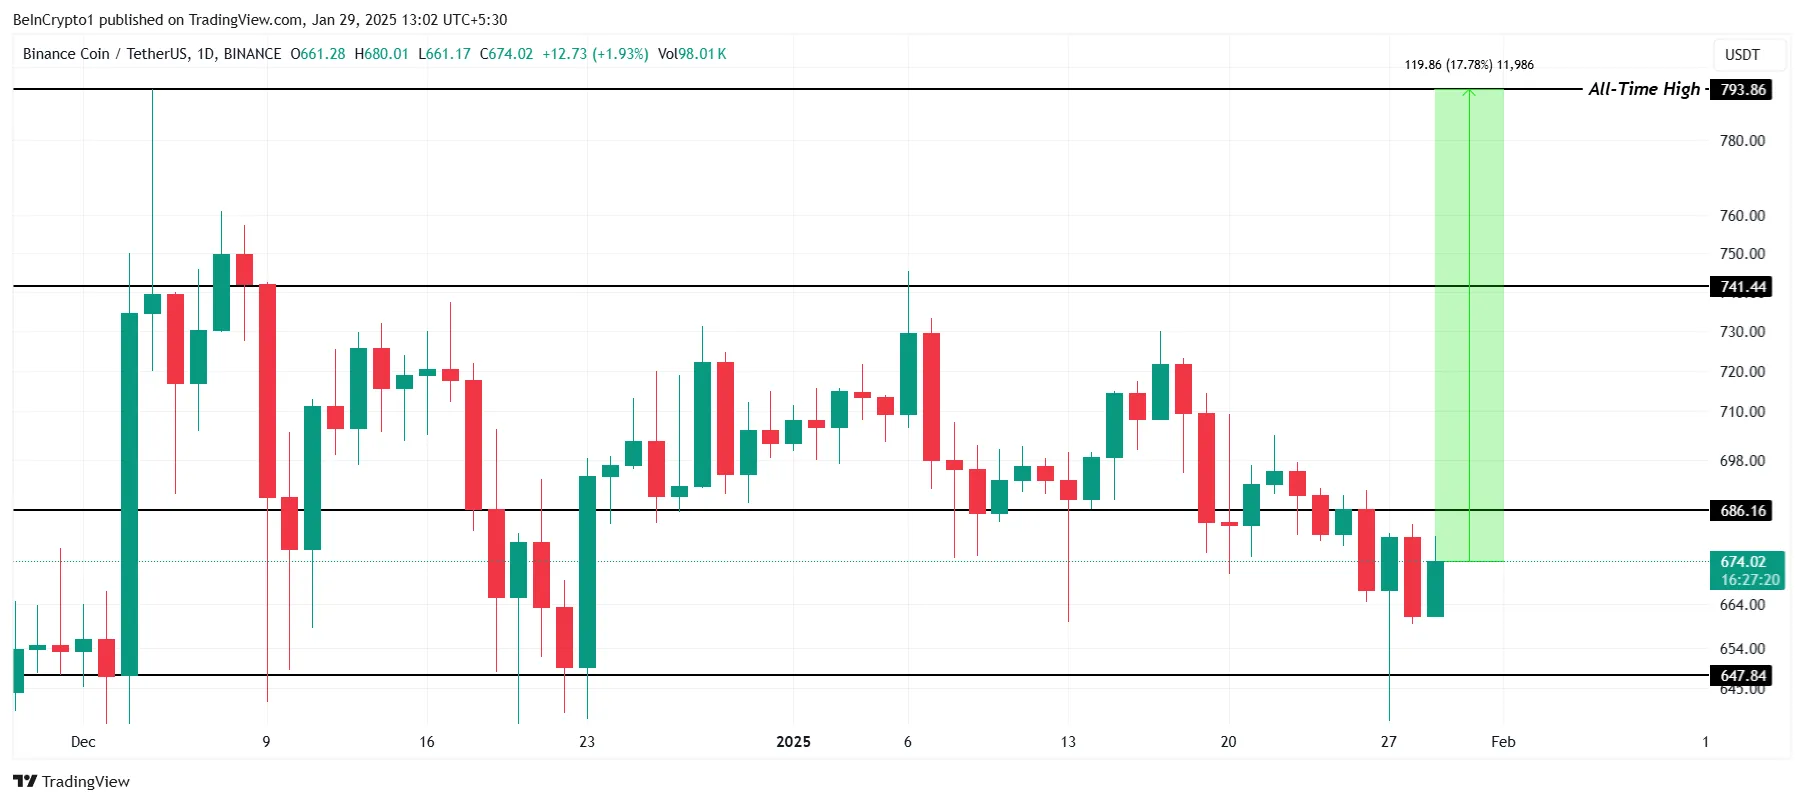Viewport: 1804px width, 803px height.
Task: Click the +12.73 (+1.93%) change value
Action: click(x=595, y=54)
